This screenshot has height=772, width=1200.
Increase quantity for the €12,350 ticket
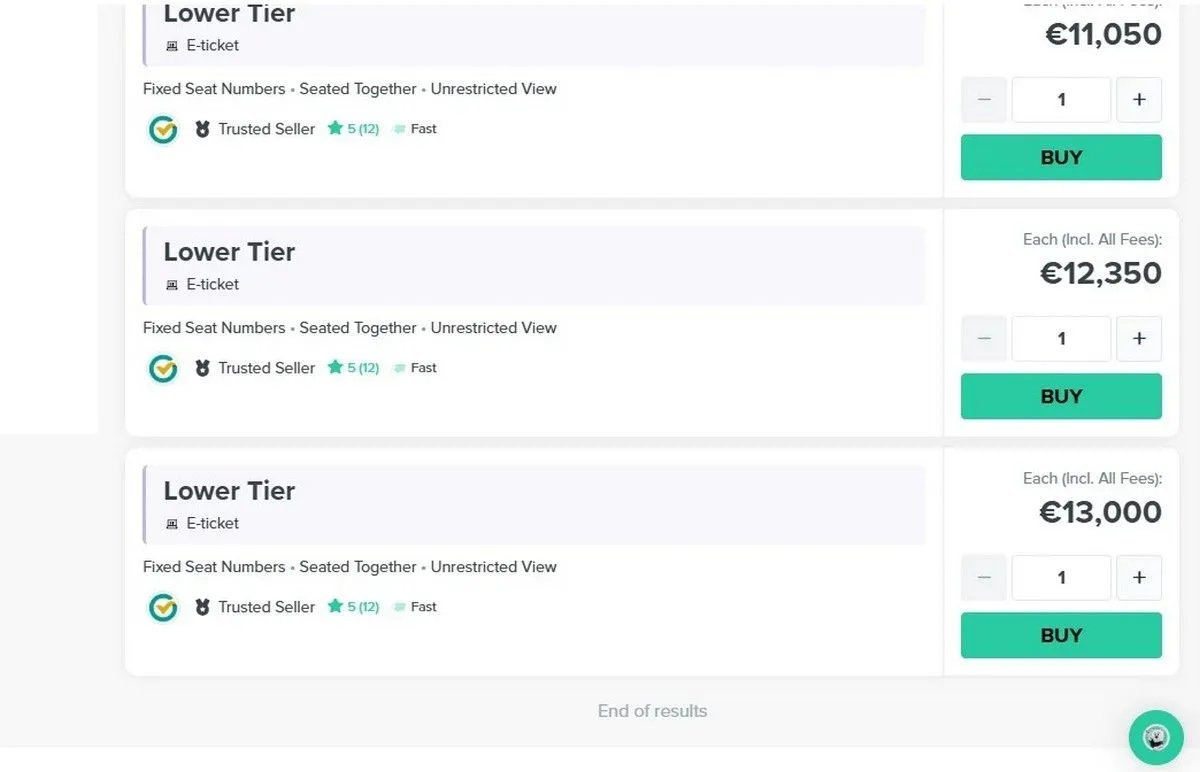(1138, 339)
